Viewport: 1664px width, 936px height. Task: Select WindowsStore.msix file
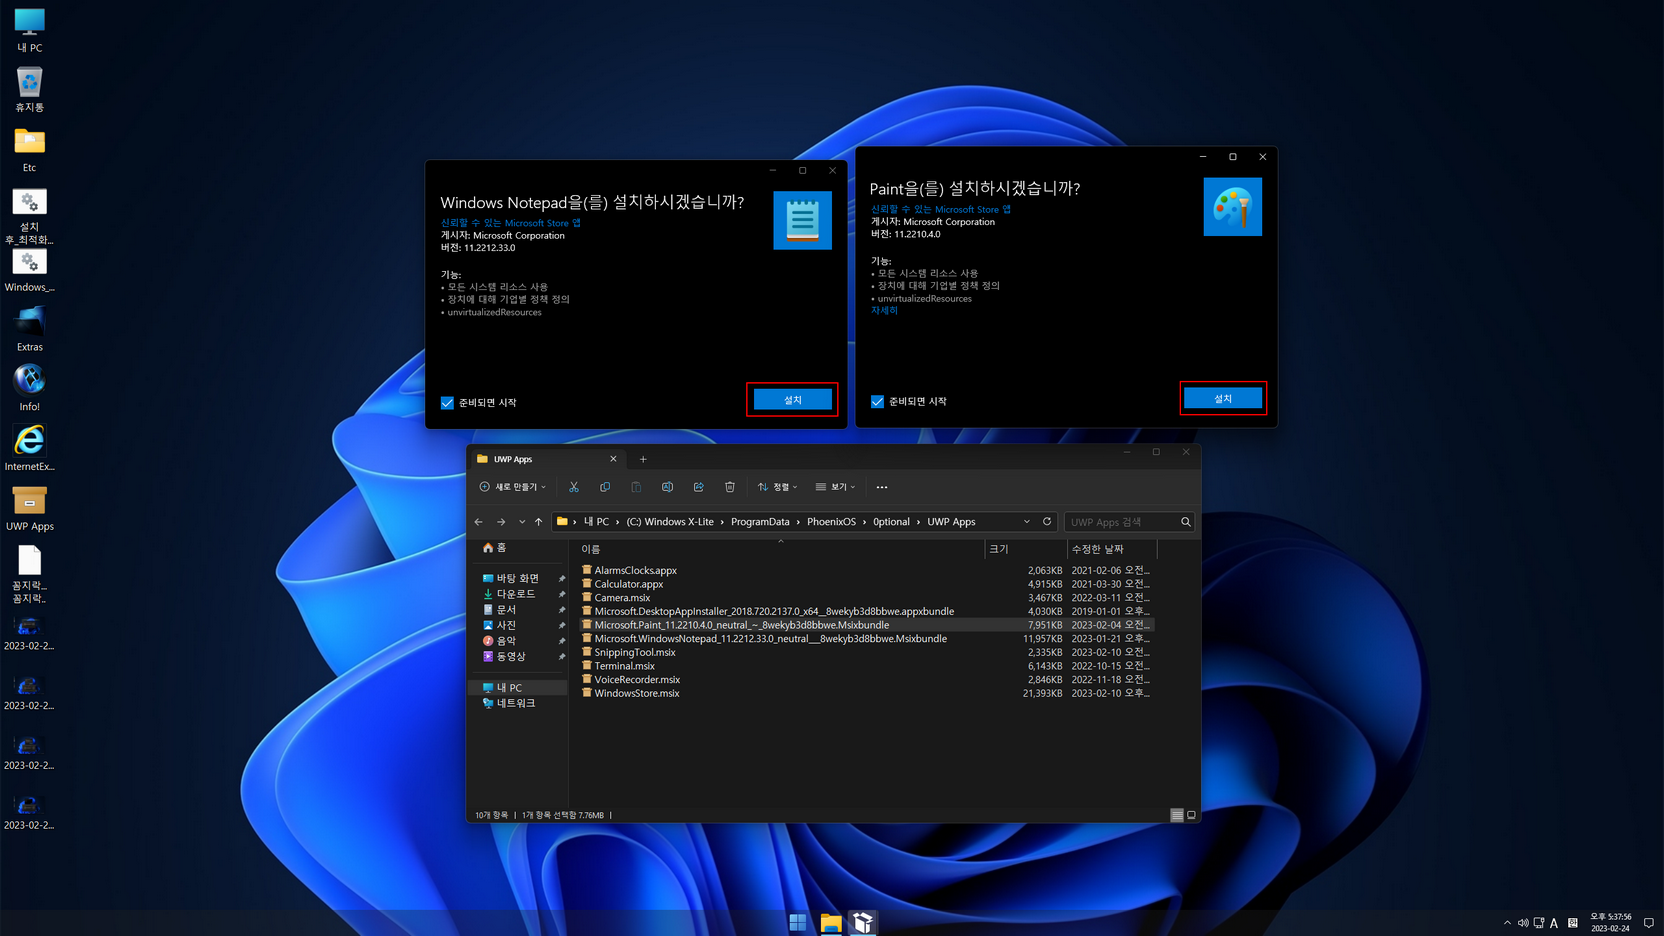636,693
